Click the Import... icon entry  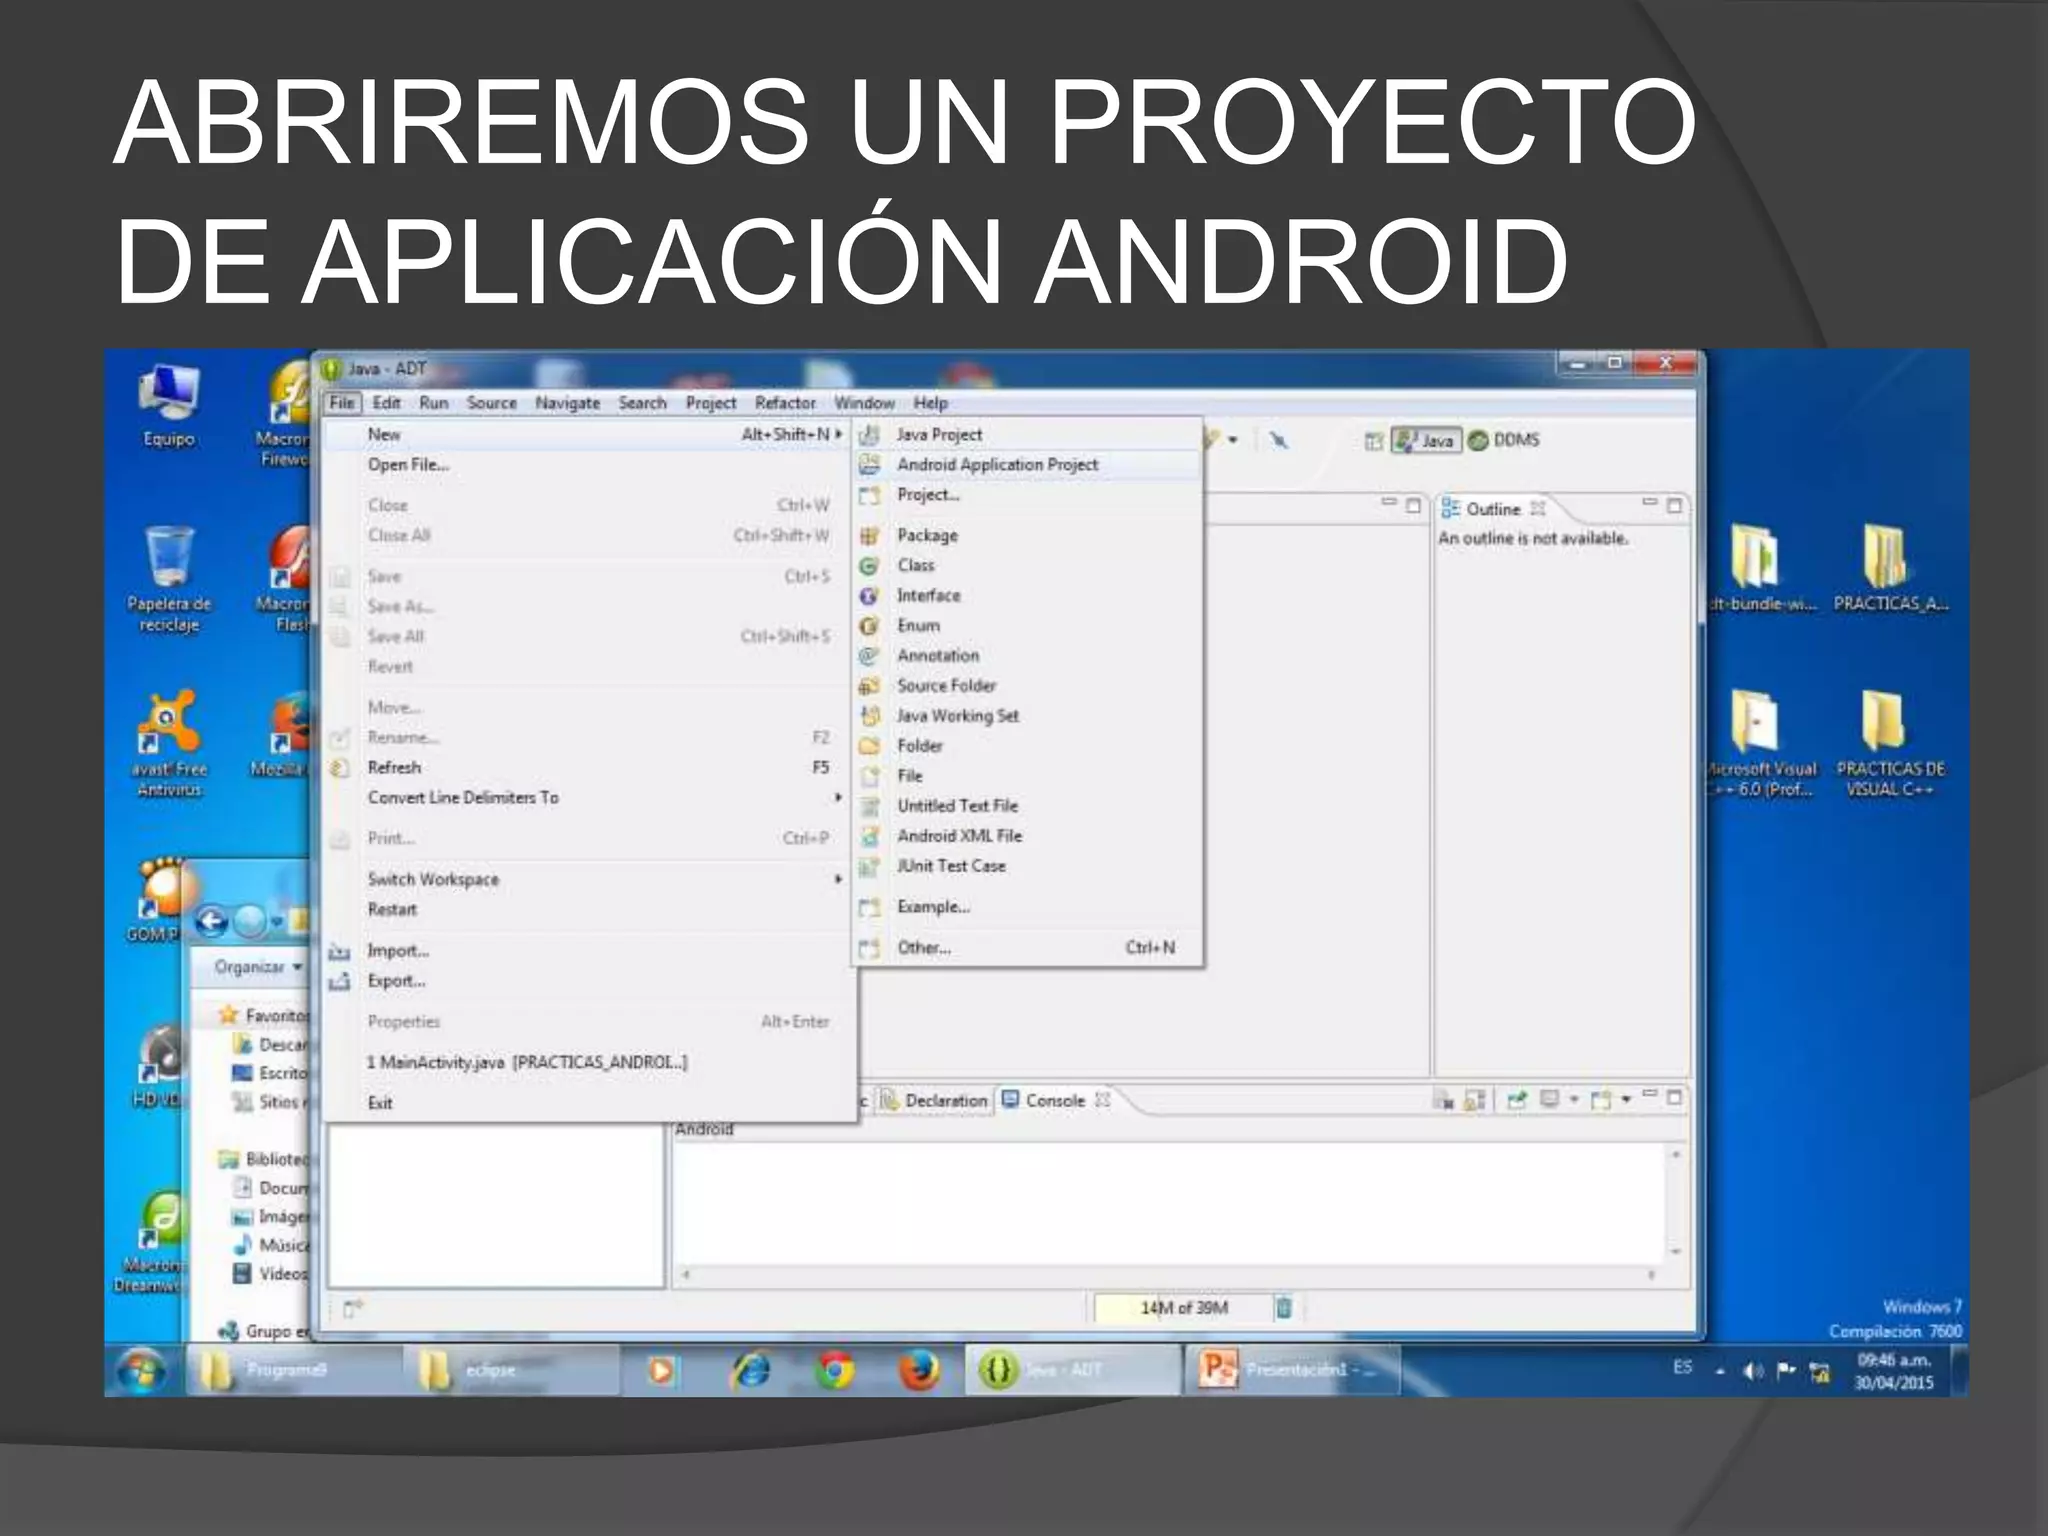tap(340, 951)
